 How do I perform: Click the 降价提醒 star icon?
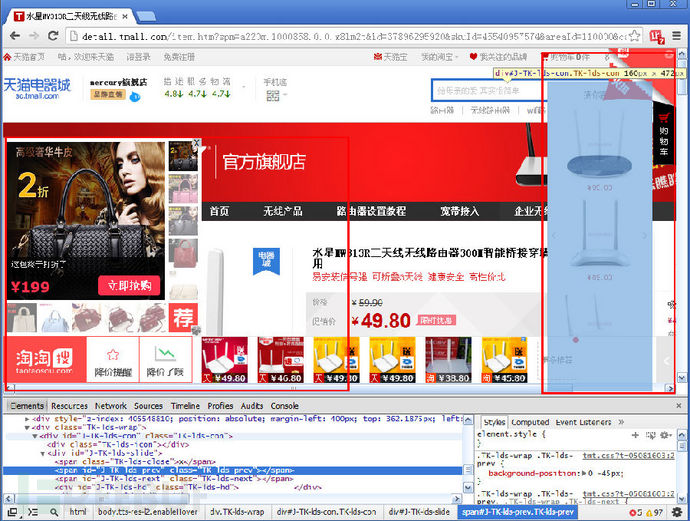(113, 354)
